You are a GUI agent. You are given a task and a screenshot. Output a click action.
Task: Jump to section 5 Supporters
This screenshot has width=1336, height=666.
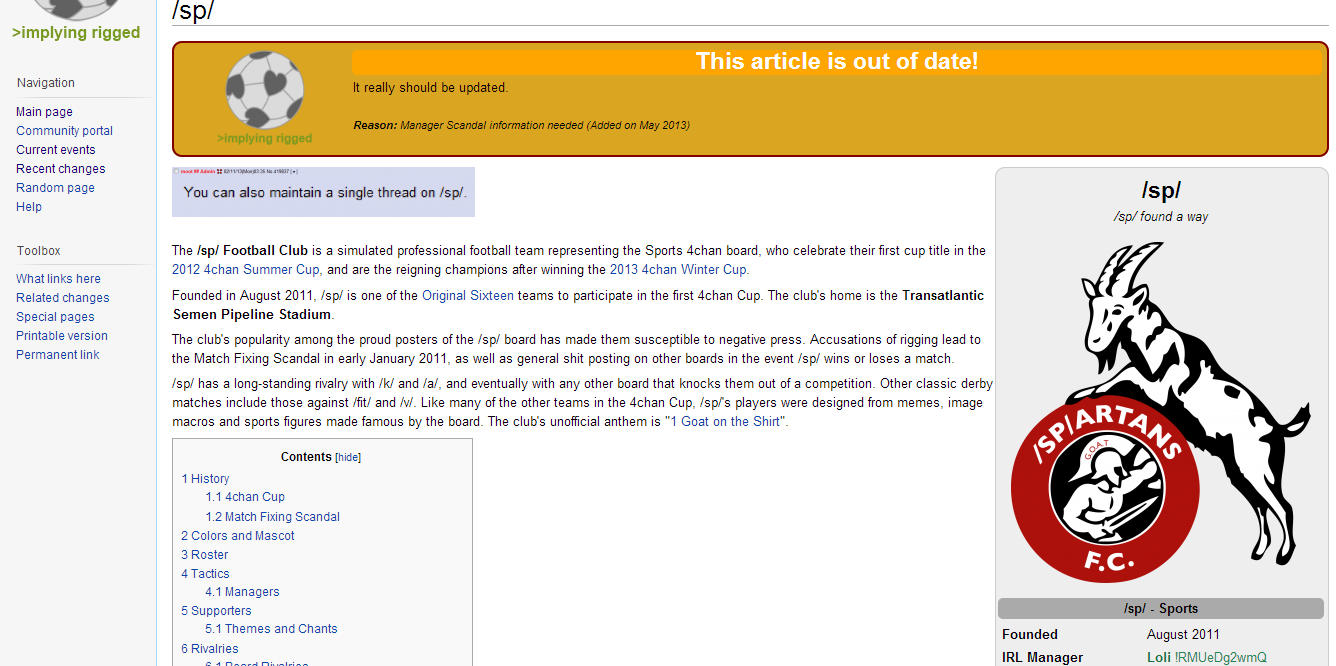pos(216,611)
